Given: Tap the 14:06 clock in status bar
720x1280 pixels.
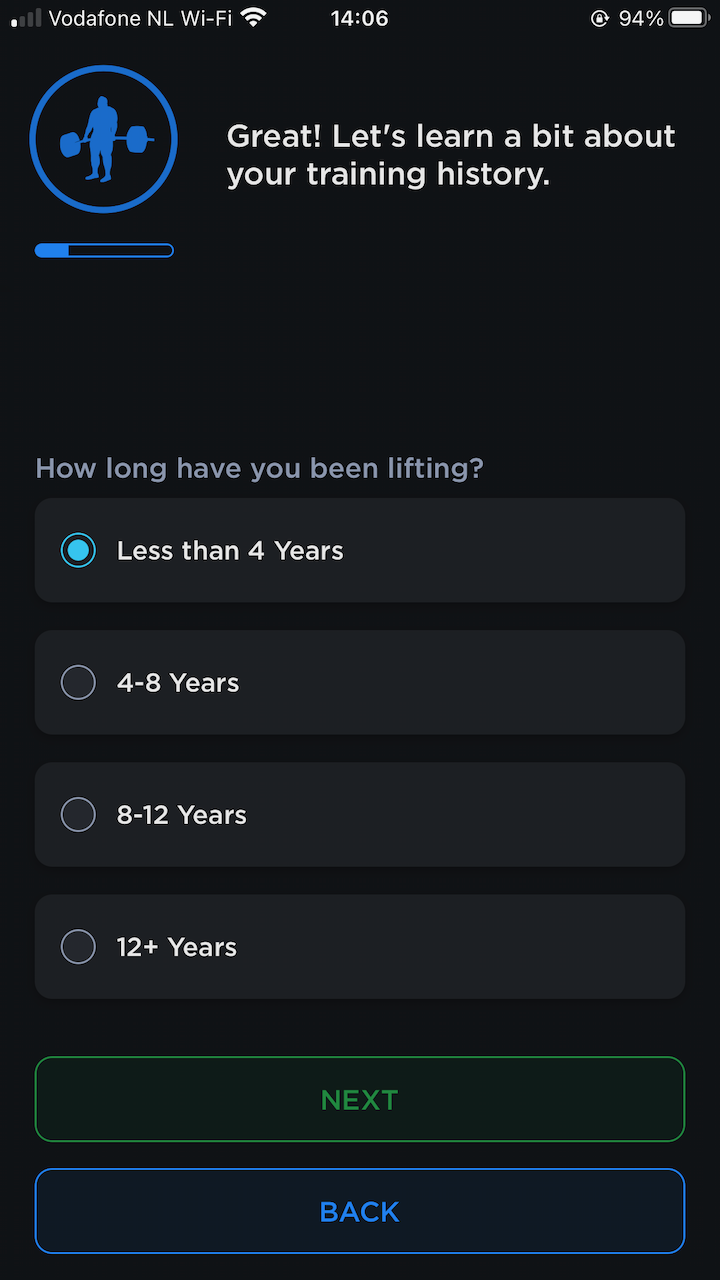Looking at the screenshot, I should tap(359, 18).
